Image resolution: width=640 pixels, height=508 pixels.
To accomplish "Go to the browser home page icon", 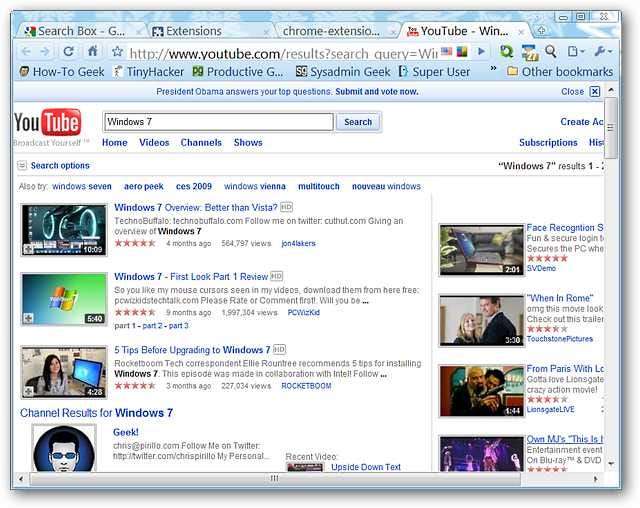I will 92,51.
